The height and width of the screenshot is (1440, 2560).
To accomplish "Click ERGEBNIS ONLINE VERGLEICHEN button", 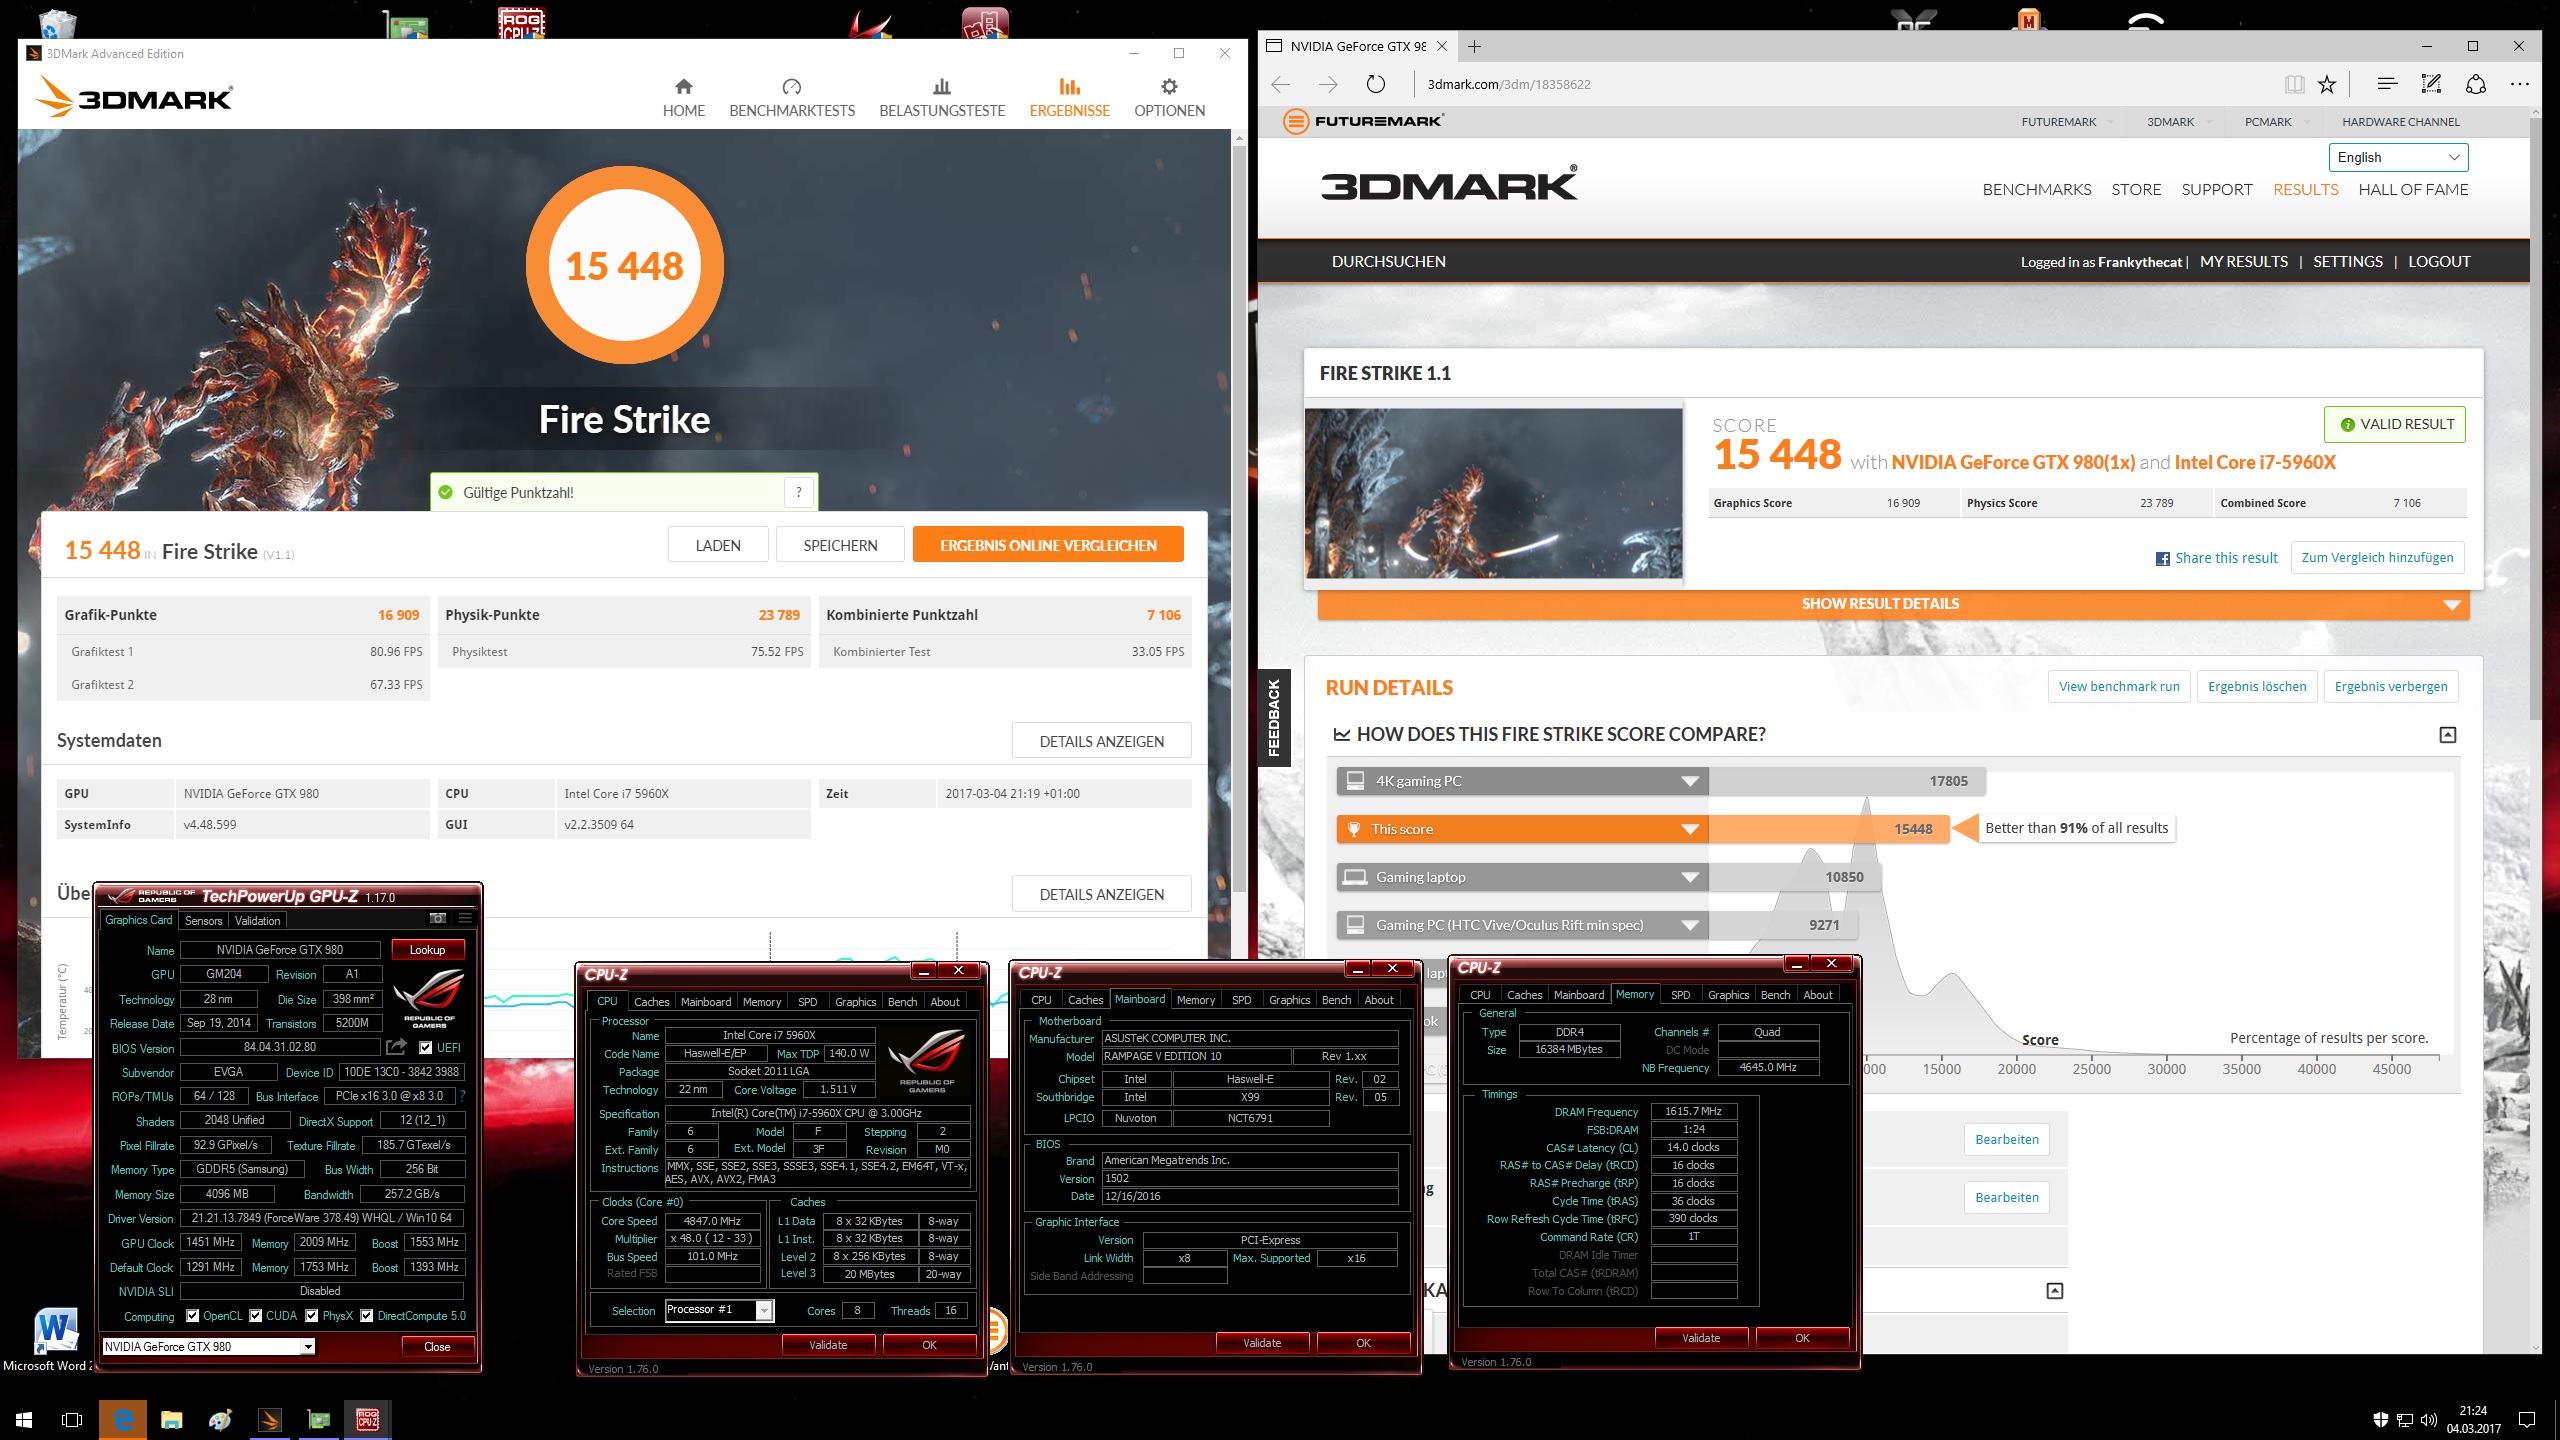I will (1048, 545).
